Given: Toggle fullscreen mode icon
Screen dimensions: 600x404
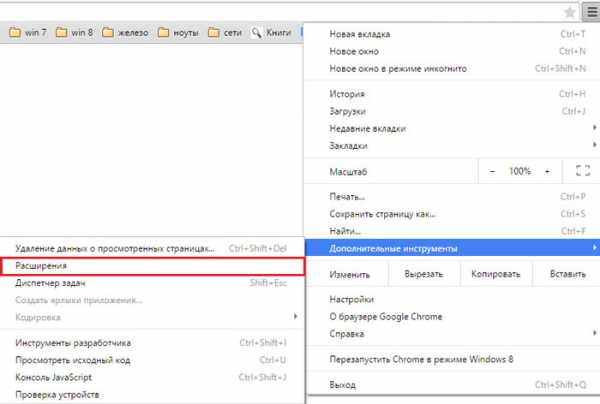Looking at the screenshot, I should click(583, 171).
